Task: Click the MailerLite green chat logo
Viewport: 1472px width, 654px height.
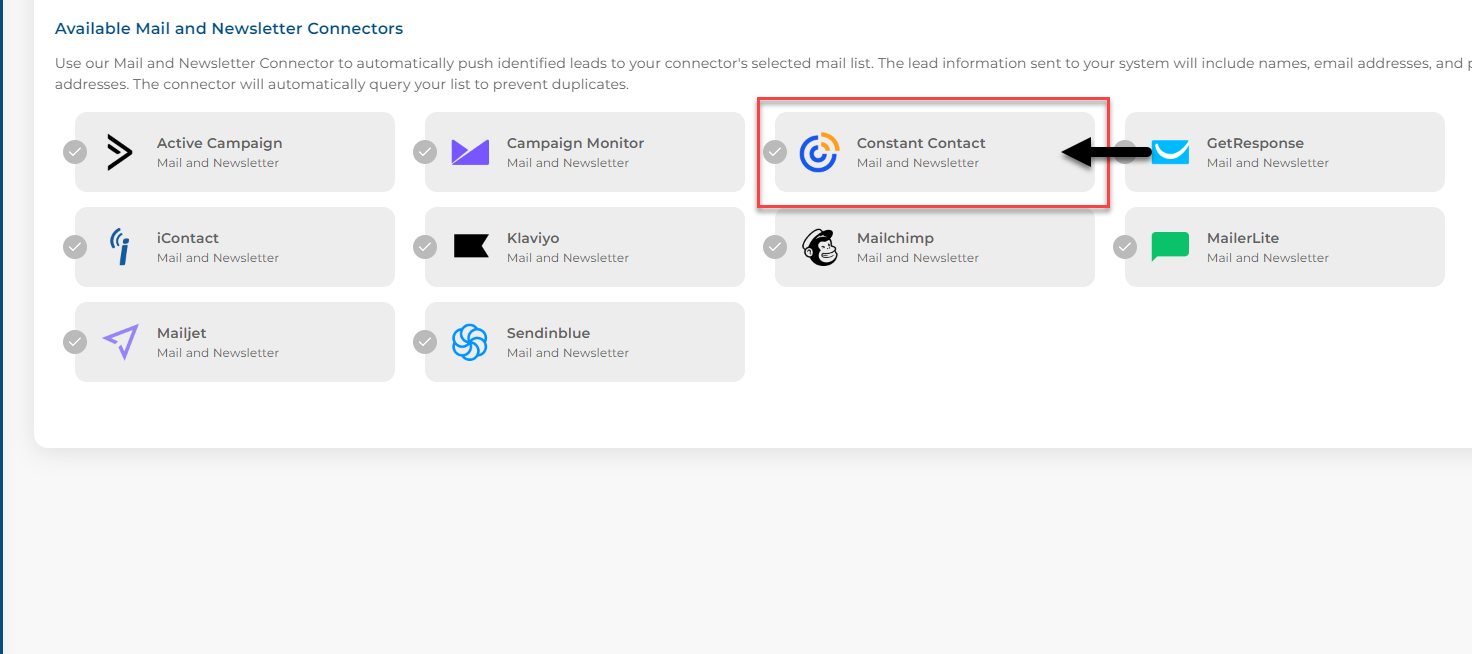Action: 1170,247
